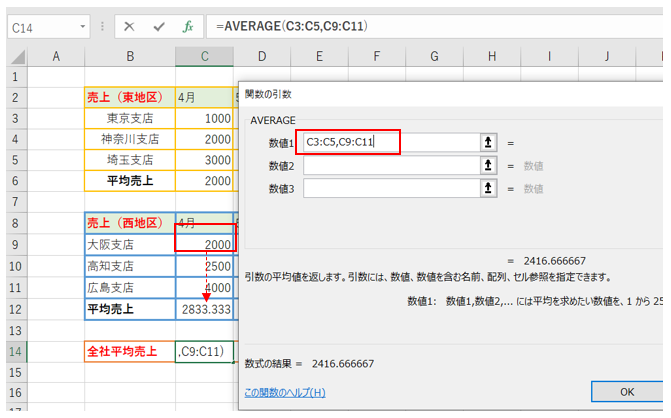Select cell containing 東京支店
Screen dimensions: 671x418
(130, 118)
